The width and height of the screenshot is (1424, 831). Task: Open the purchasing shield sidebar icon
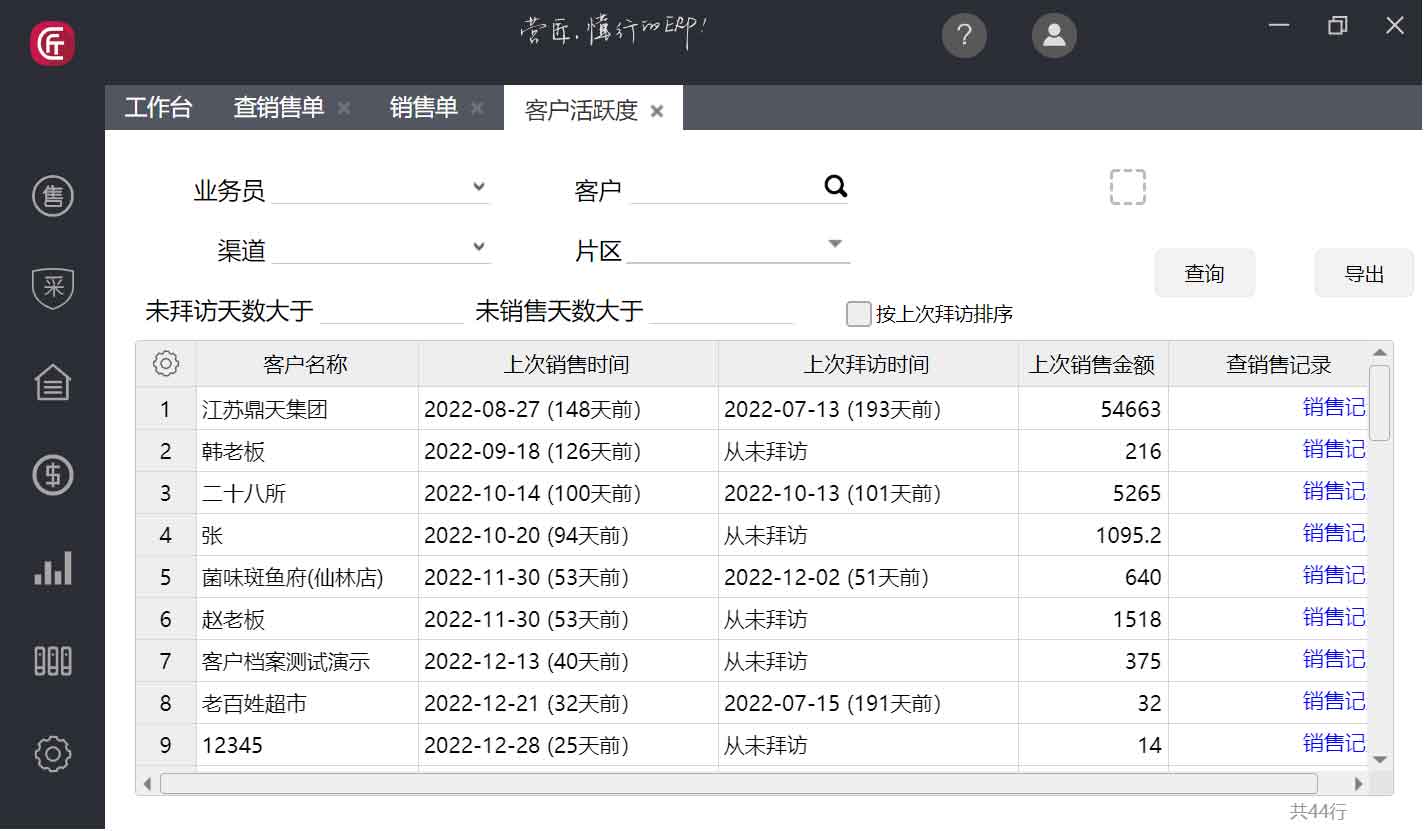[52, 288]
